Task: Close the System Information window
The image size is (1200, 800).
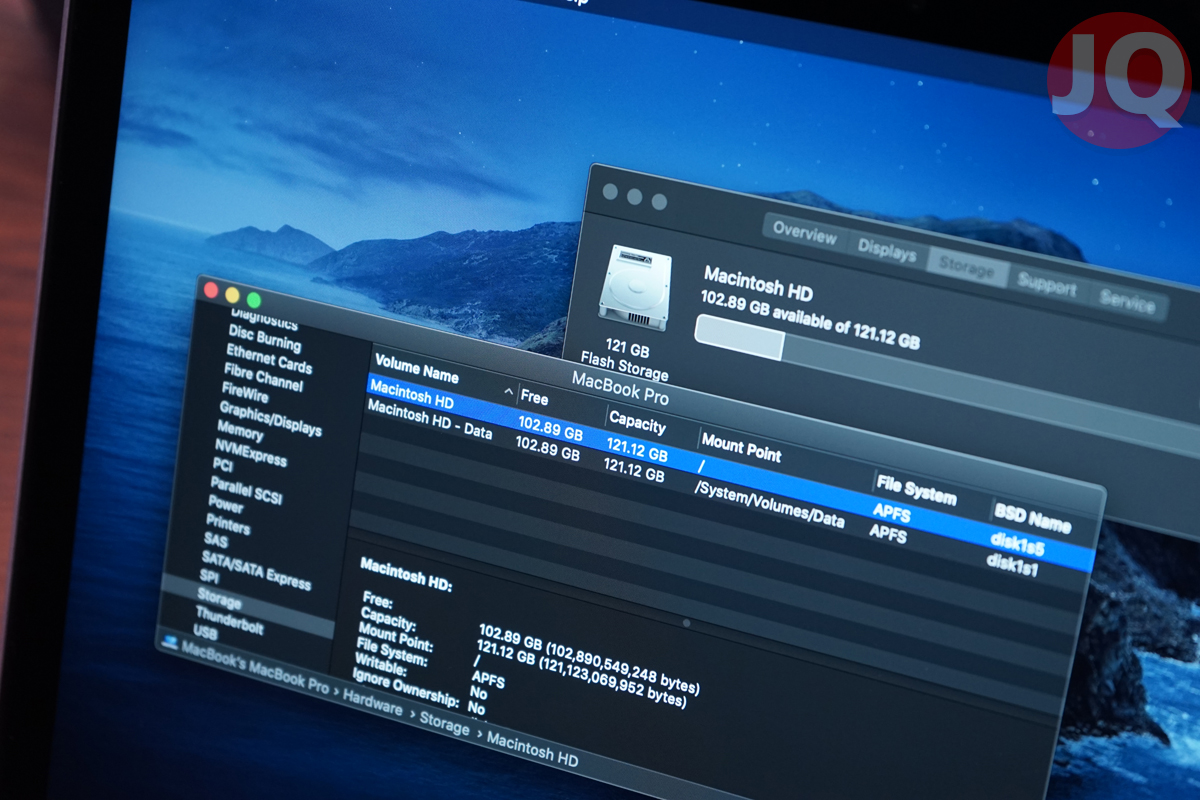Action: (x=211, y=290)
